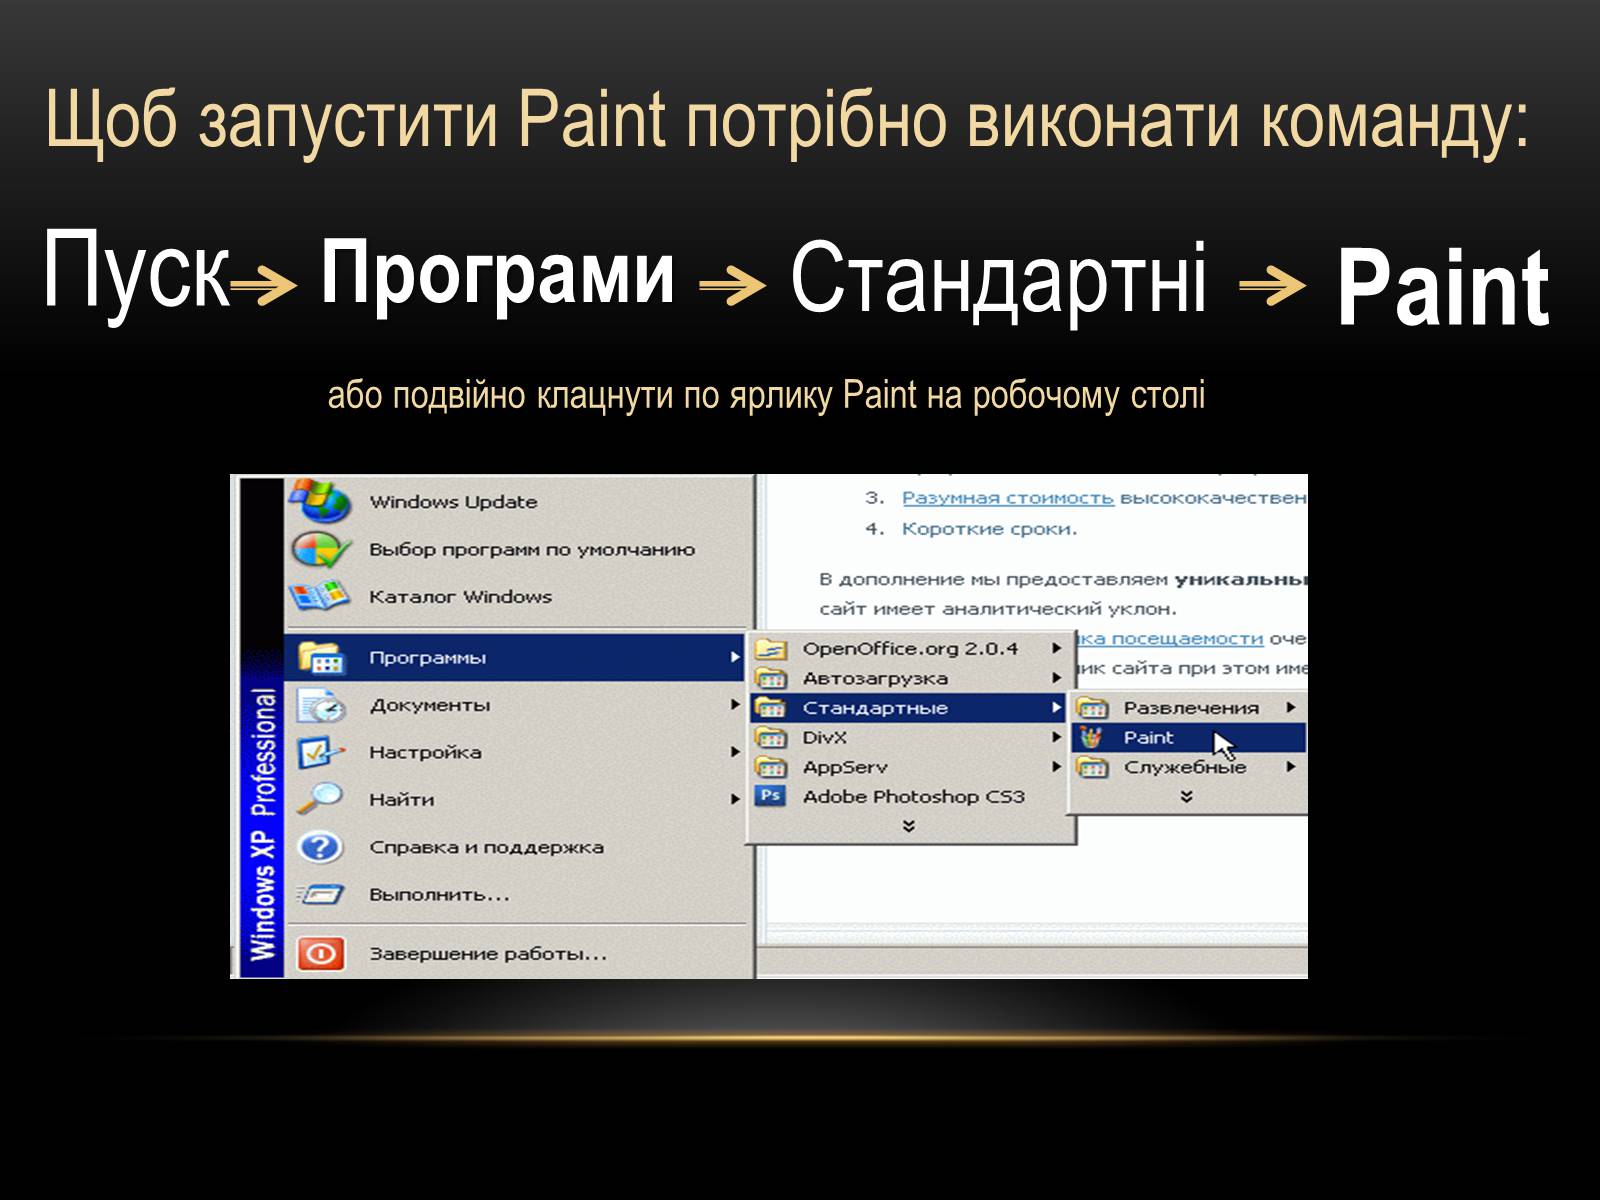Expand the Автозагрузка submenu arrow
1600x1200 pixels.
[1055, 678]
